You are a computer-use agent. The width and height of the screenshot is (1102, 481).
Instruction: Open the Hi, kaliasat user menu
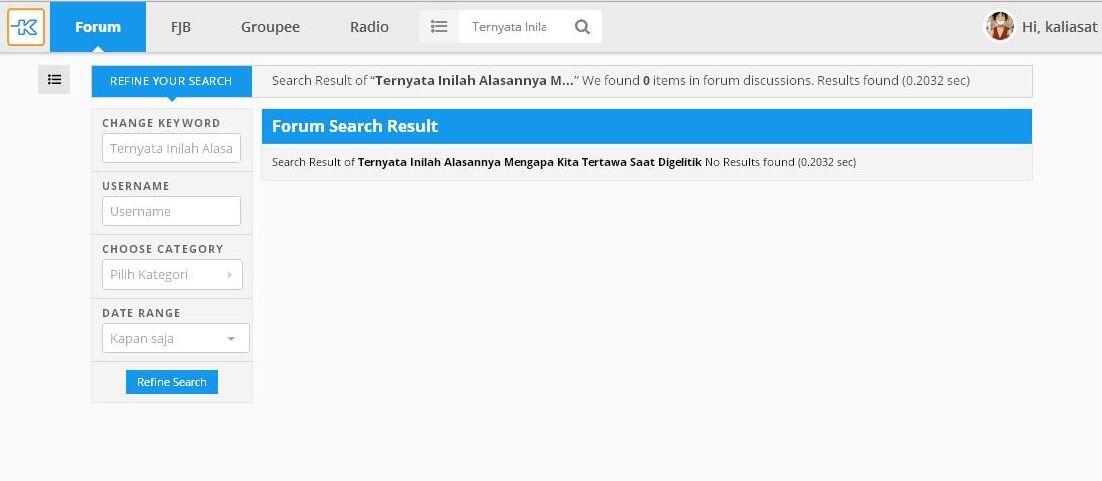coord(1059,27)
